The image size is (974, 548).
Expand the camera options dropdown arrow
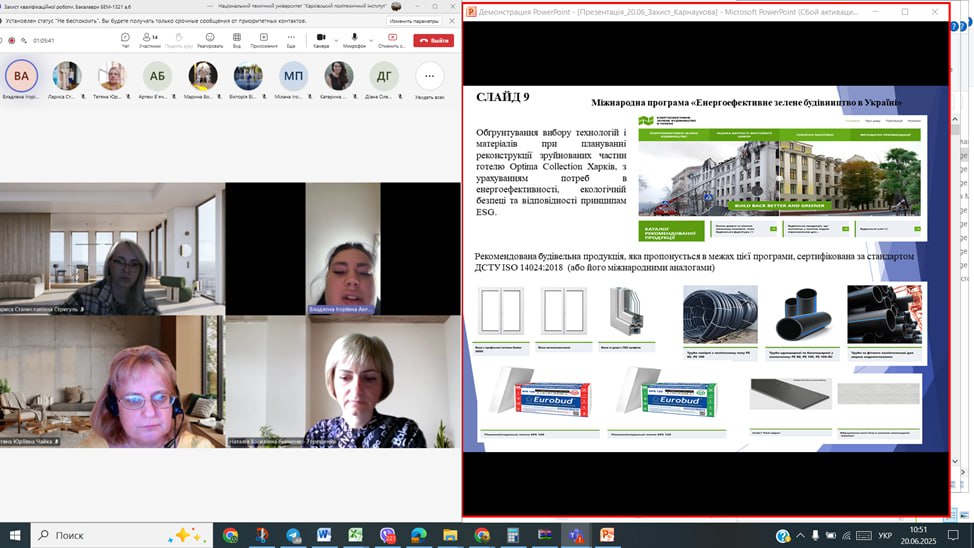click(x=334, y=39)
